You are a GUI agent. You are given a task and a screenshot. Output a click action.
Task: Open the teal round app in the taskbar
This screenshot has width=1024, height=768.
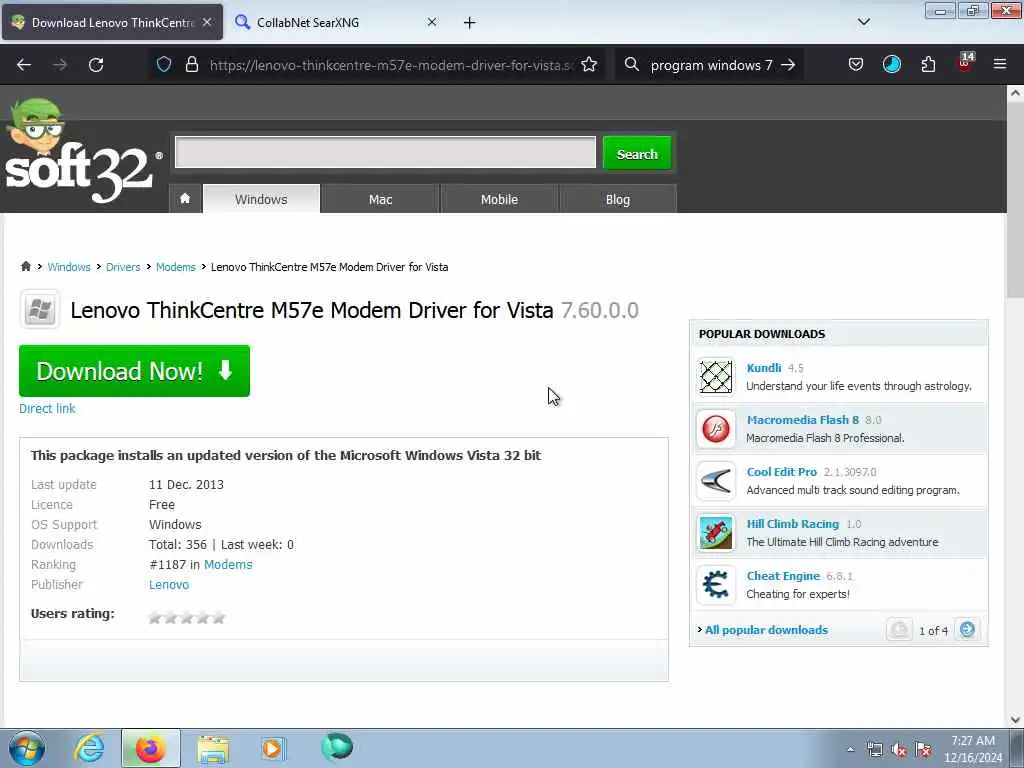tap(337, 747)
